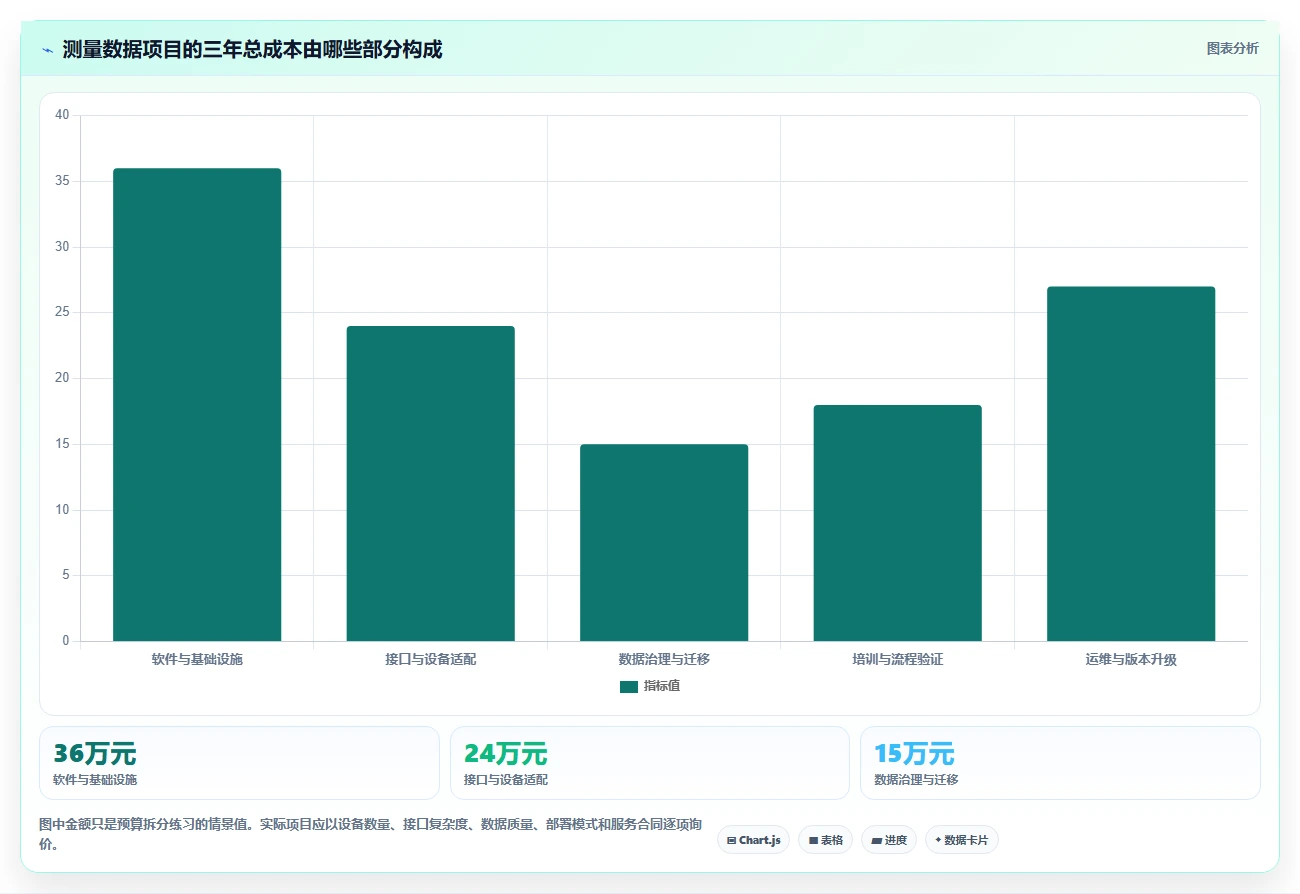Click the Chart.js tag chip
Screen dimensions: 1300x894
(753, 840)
